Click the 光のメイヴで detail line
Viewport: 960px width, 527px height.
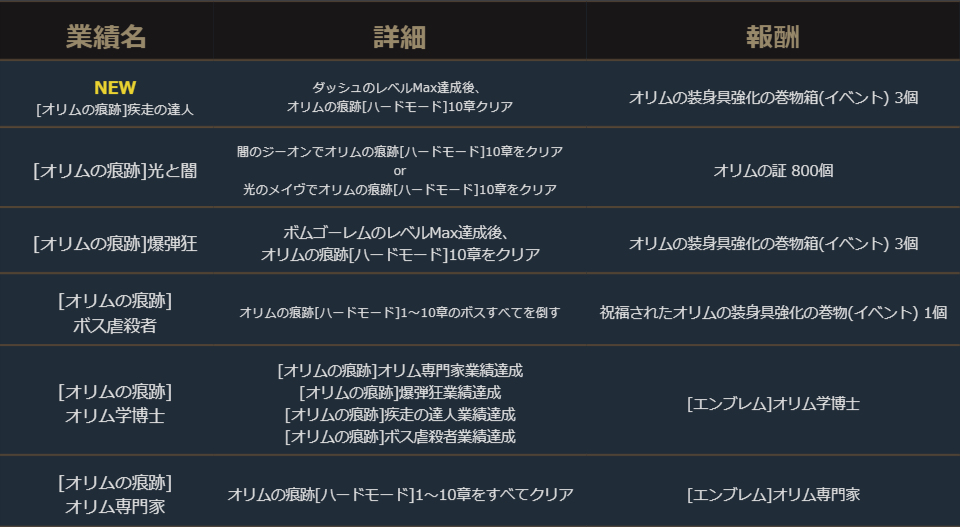[399, 189]
